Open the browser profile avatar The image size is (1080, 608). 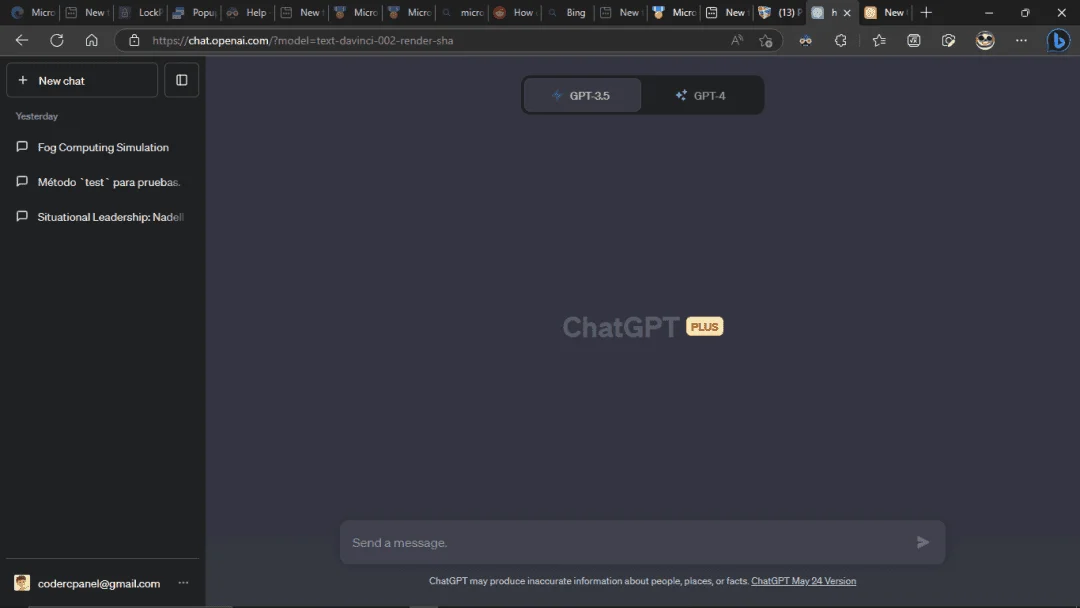[x=985, y=41]
